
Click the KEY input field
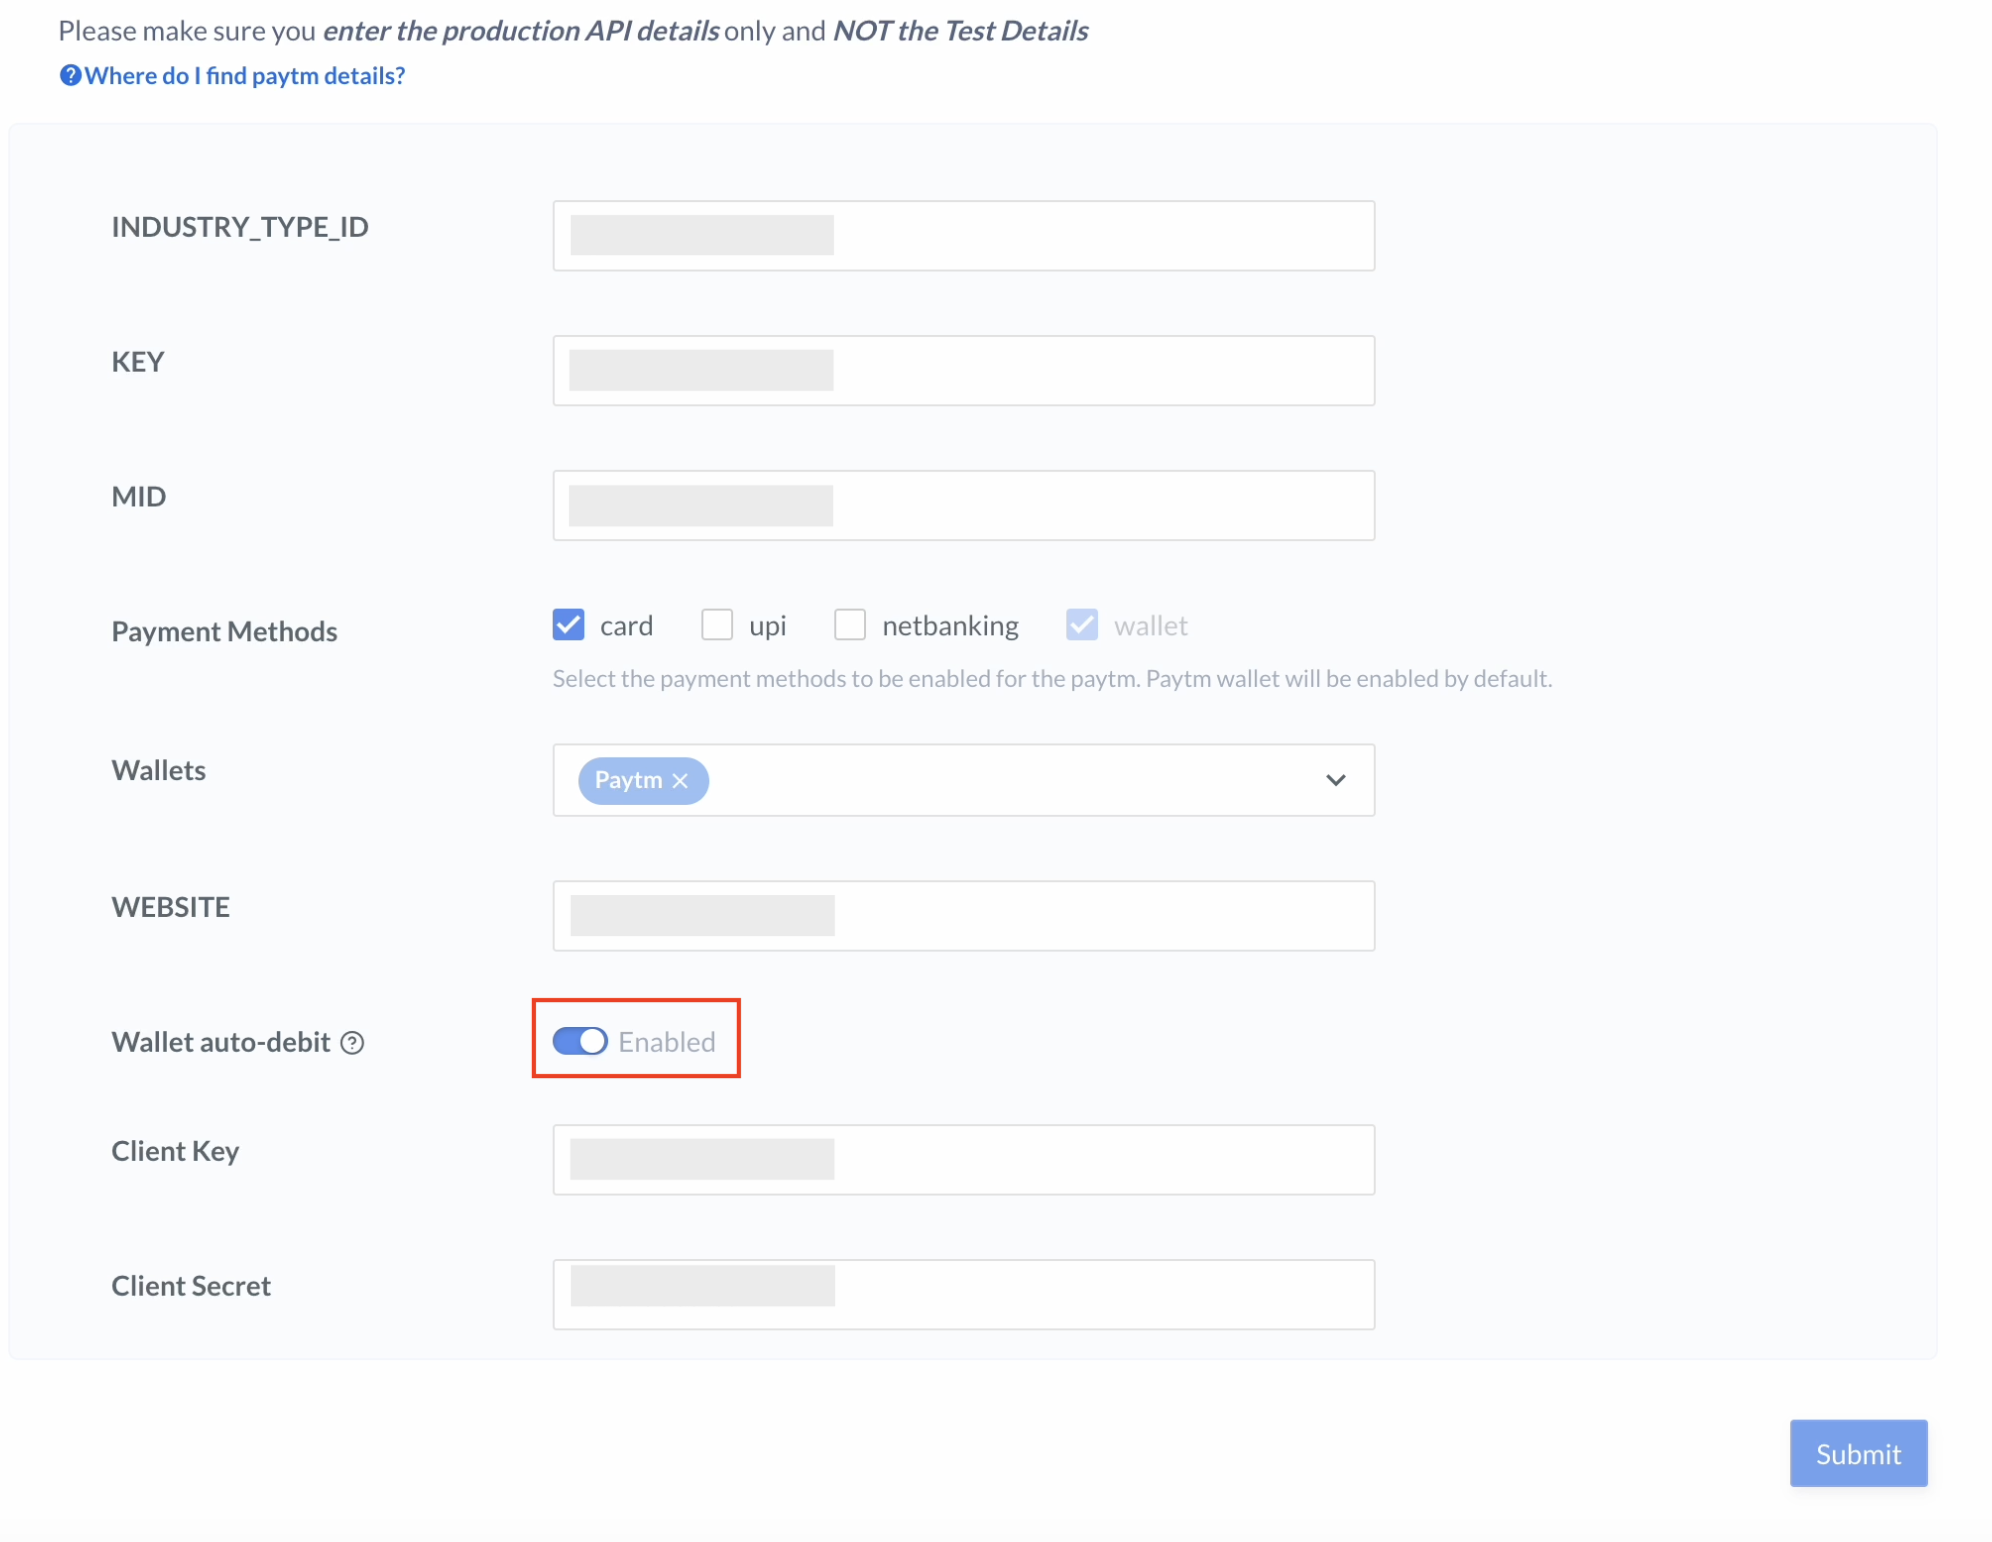coord(964,369)
